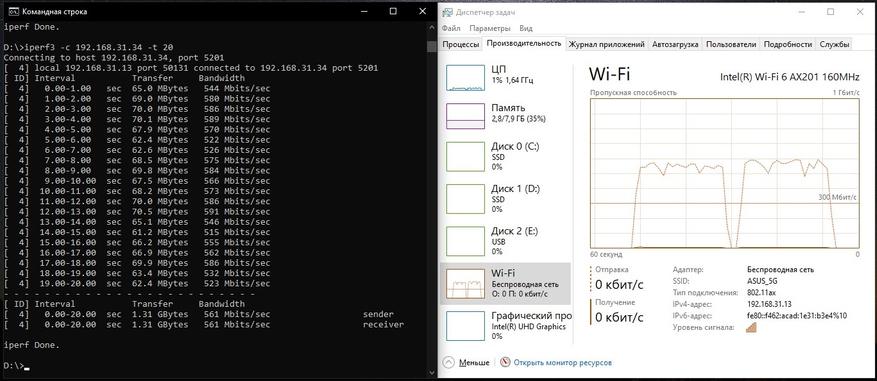Image resolution: width=877 pixels, height=381 pixels.
Task: Switch to the Процессы tab
Action: pyautogui.click(x=461, y=44)
